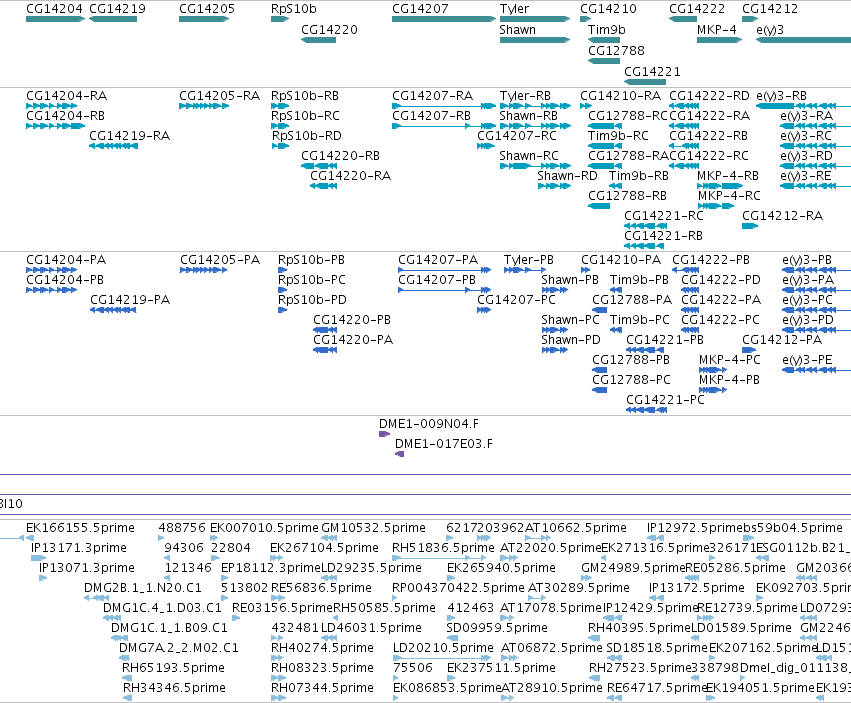Click the MKP-4 gene label

point(716,30)
